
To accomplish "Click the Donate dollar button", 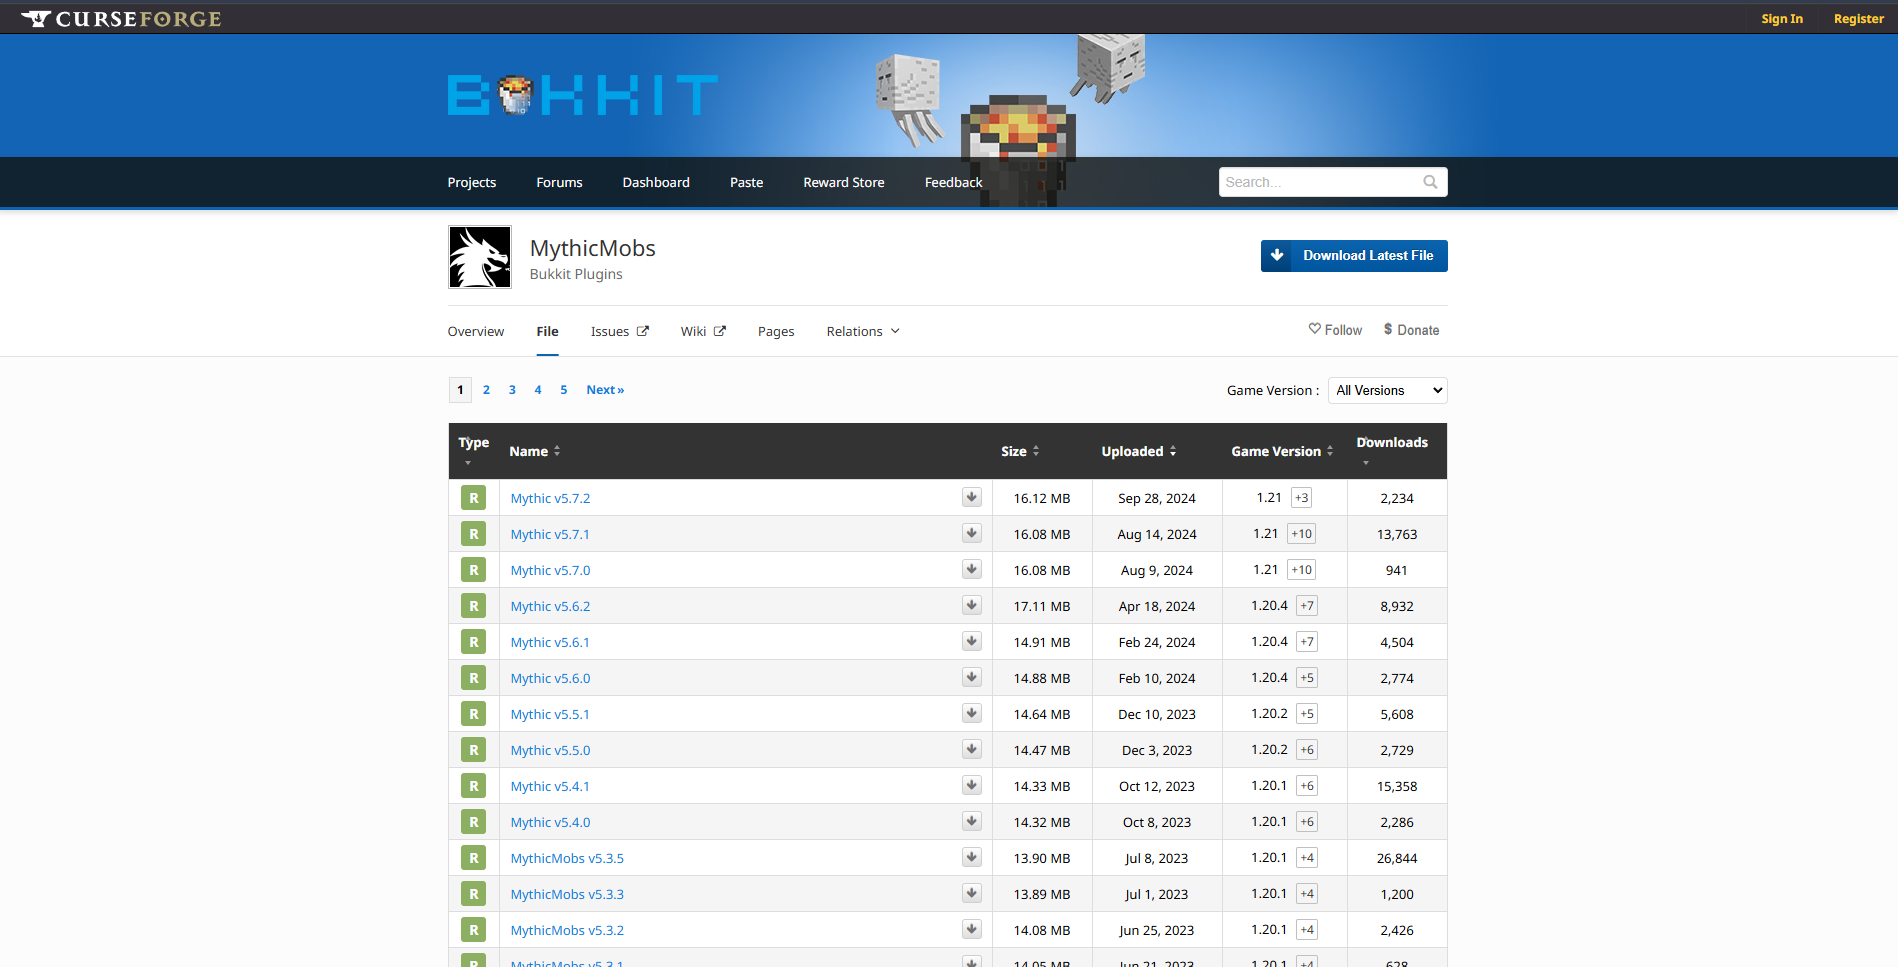I will pos(1411,330).
